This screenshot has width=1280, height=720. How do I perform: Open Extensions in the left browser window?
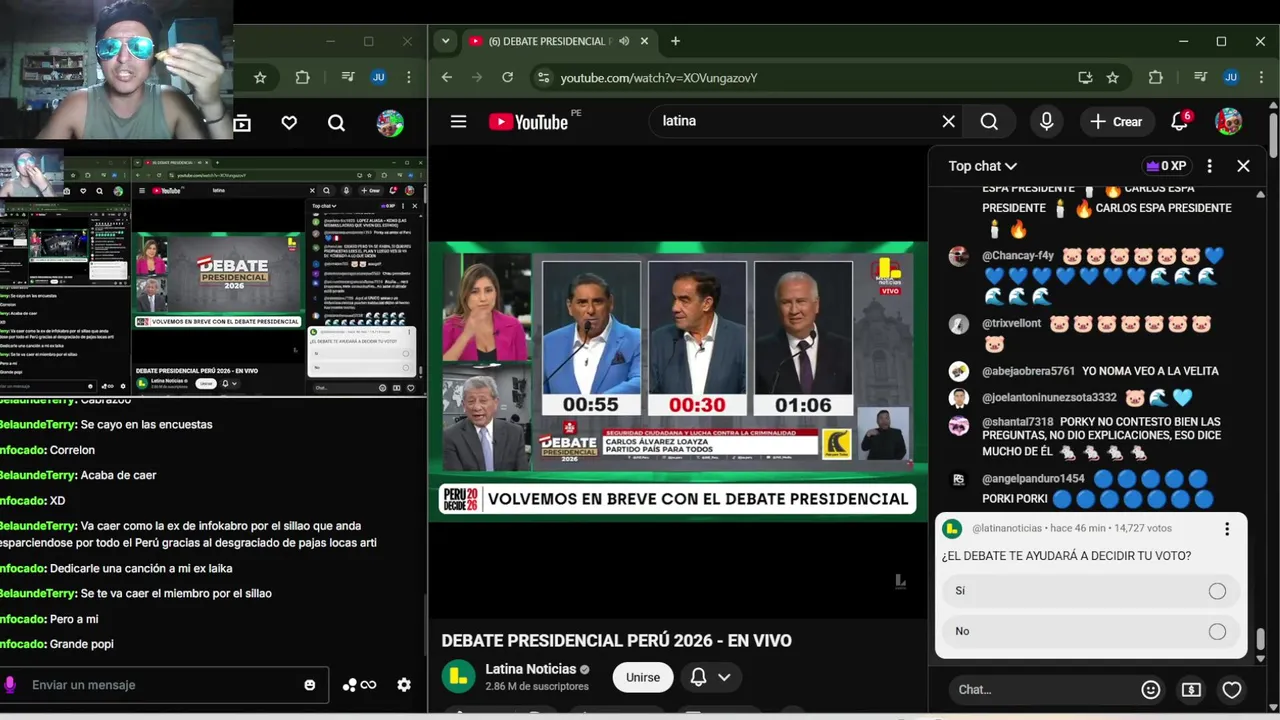point(302,77)
